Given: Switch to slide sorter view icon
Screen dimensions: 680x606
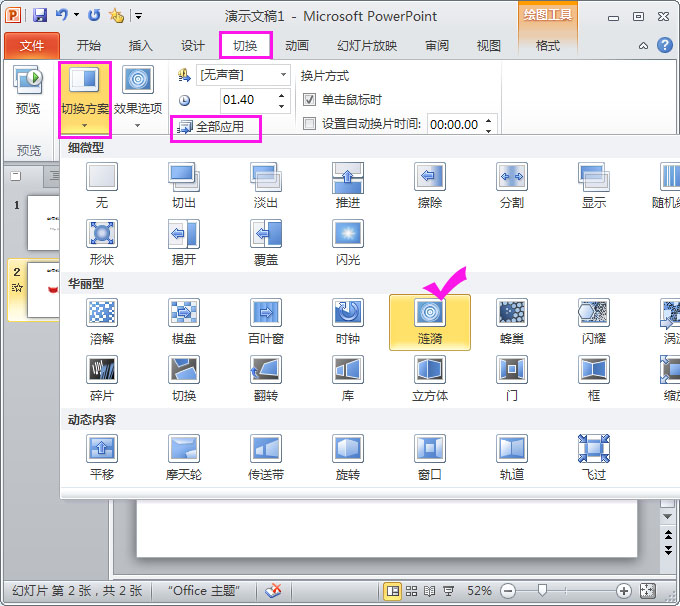Looking at the screenshot, I should [411, 590].
